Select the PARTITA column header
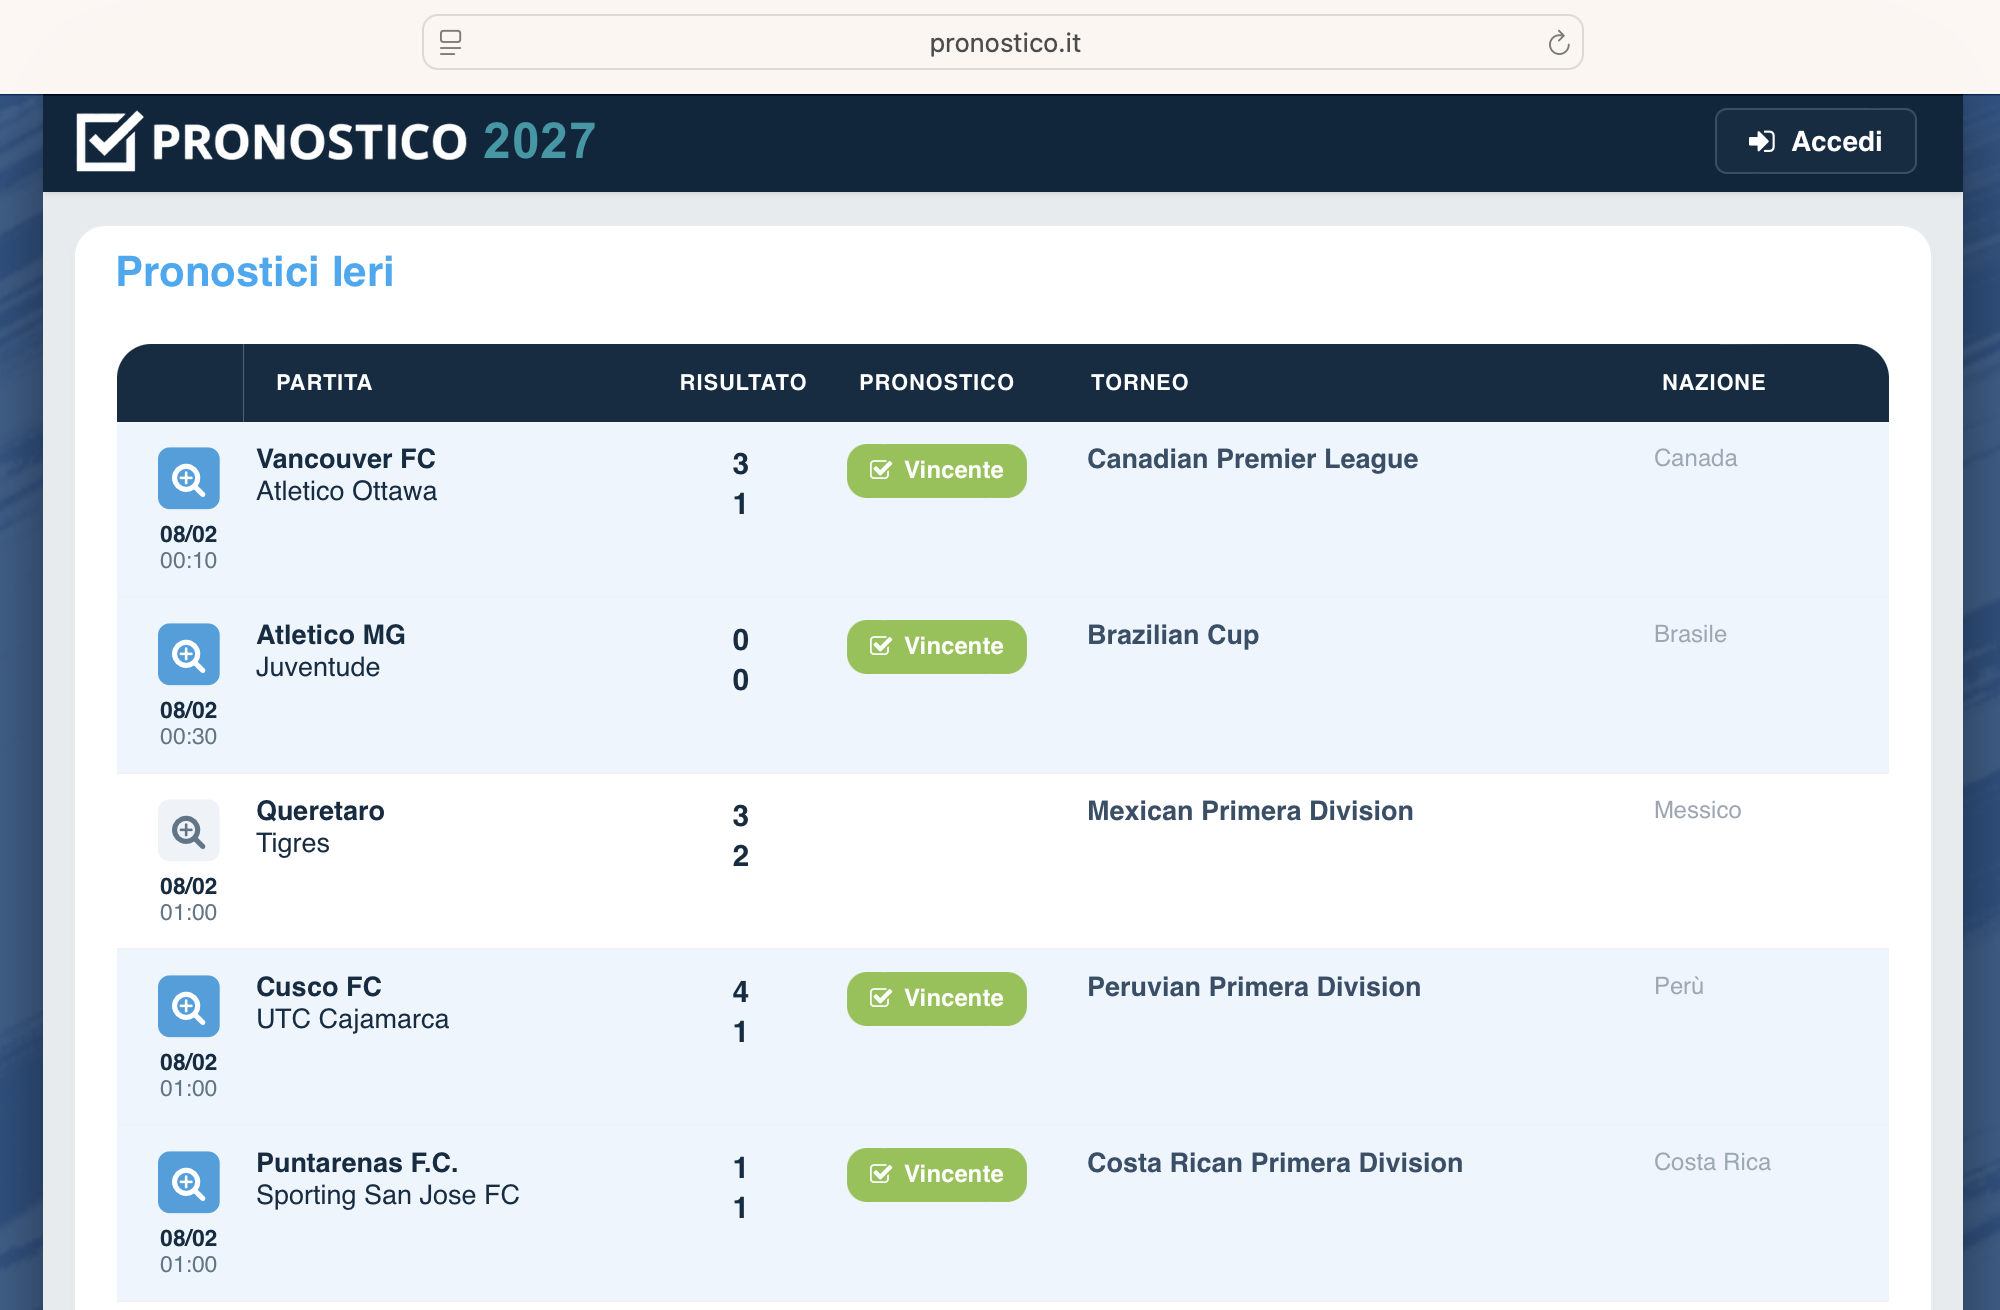 pyautogui.click(x=324, y=383)
